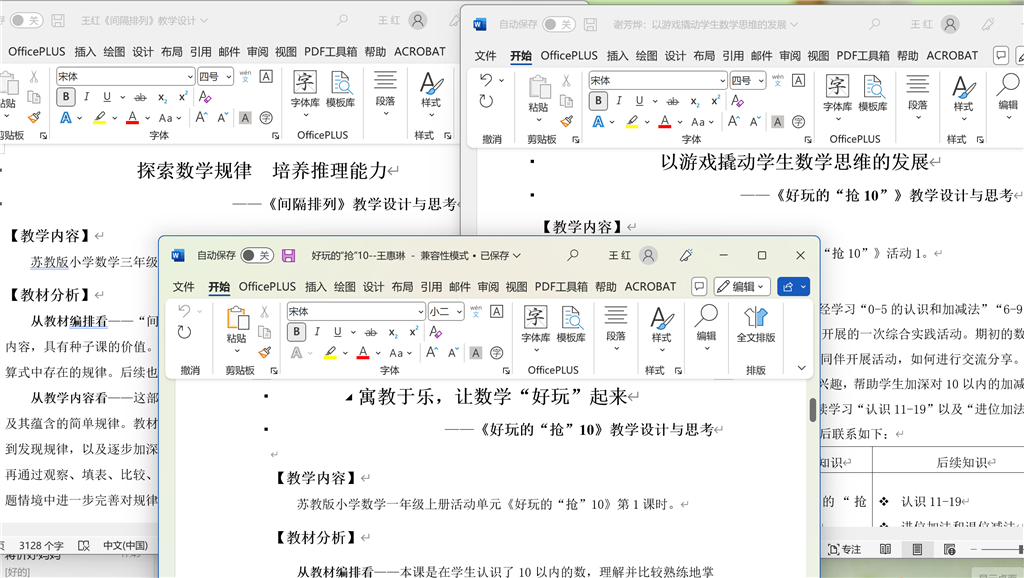Screen dimensions: 1024x578
Task: Open the 文件 menu in front window
Action: (184, 287)
